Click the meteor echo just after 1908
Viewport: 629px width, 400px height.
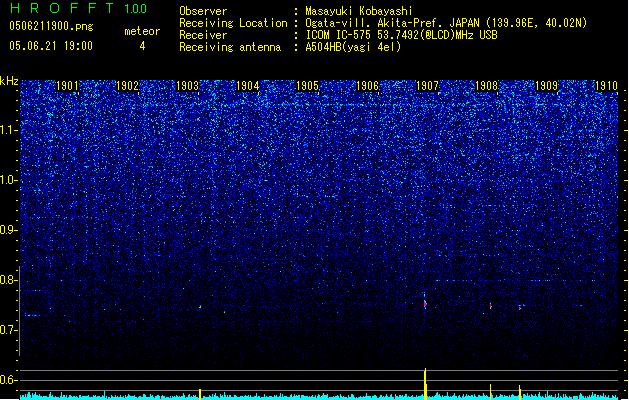pyautogui.click(x=490, y=306)
